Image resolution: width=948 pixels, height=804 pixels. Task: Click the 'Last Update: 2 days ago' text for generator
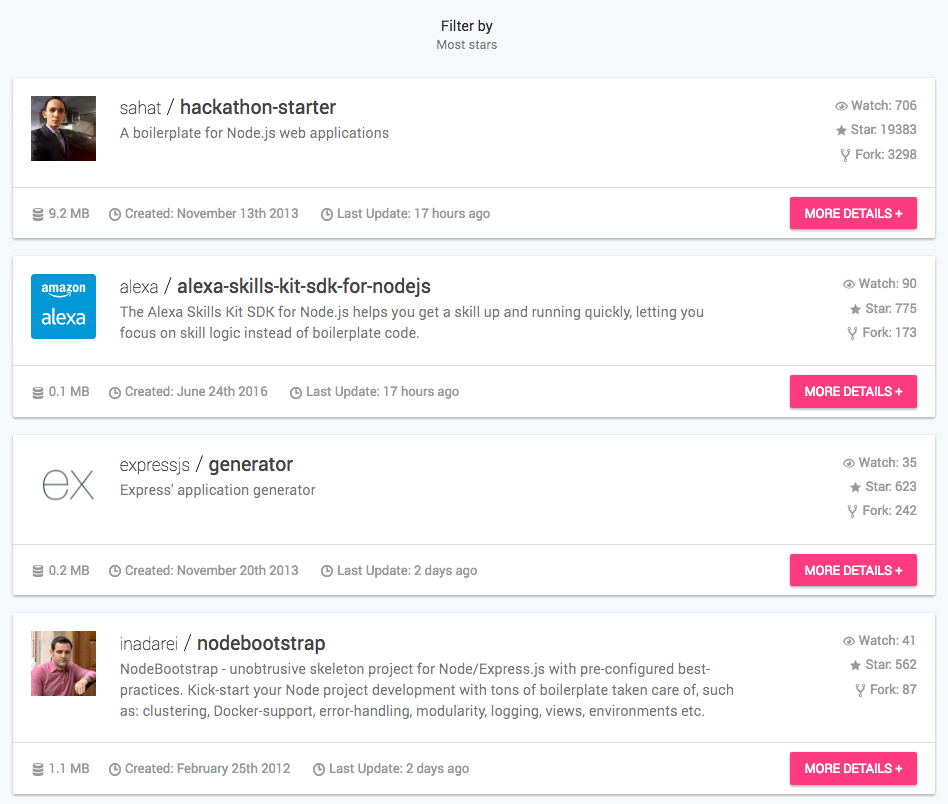pyautogui.click(x=407, y=571)
